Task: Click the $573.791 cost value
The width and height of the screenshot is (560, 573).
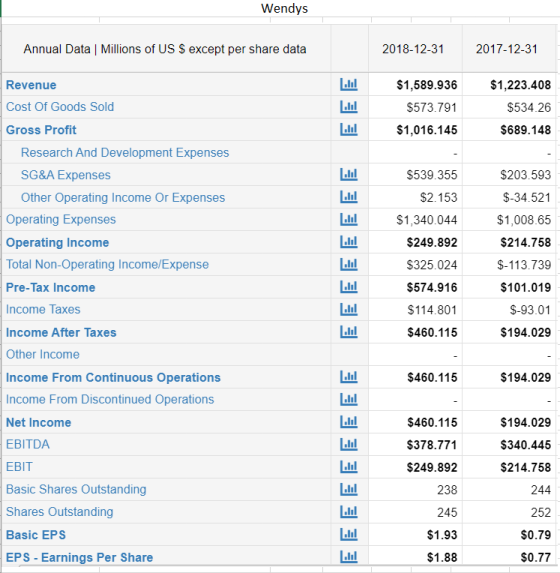Action: [x=432, y=107]
